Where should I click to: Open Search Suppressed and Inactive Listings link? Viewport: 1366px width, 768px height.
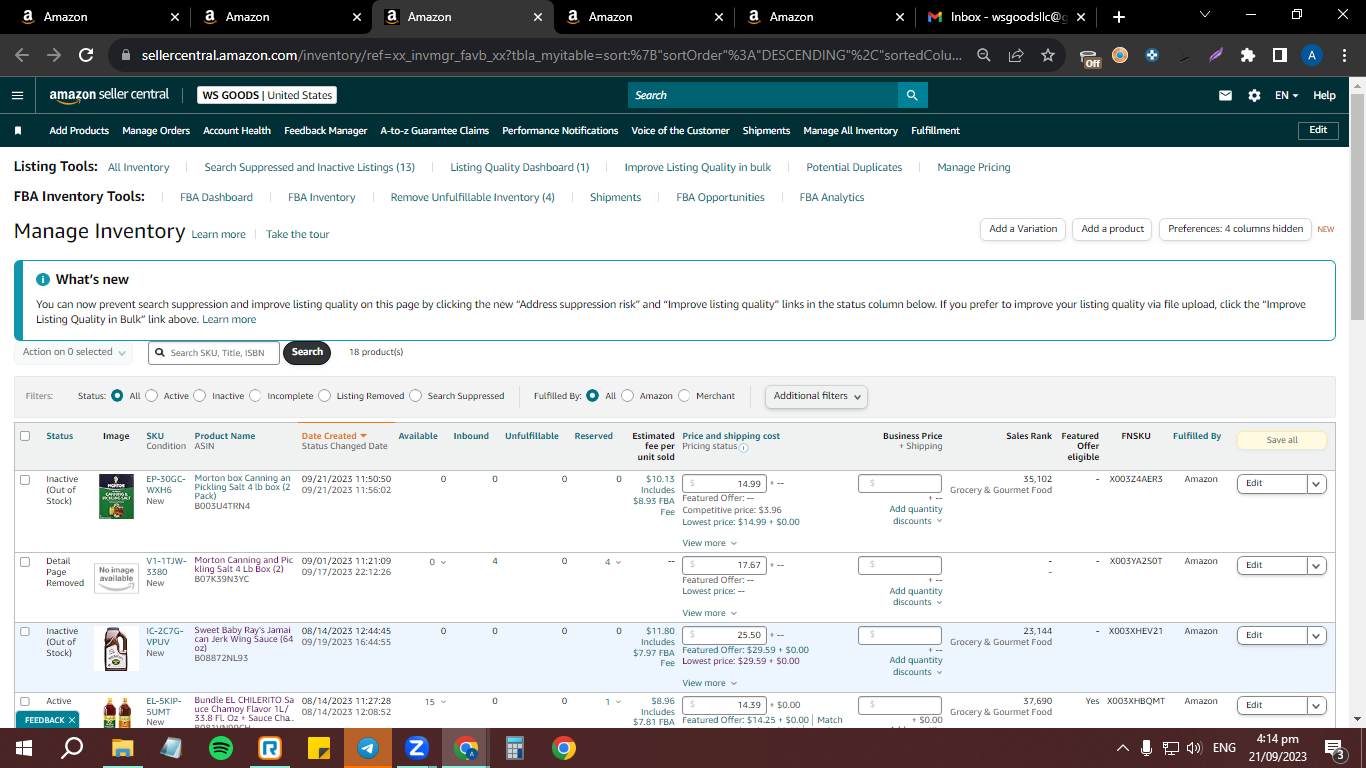[x=309, y=167]
